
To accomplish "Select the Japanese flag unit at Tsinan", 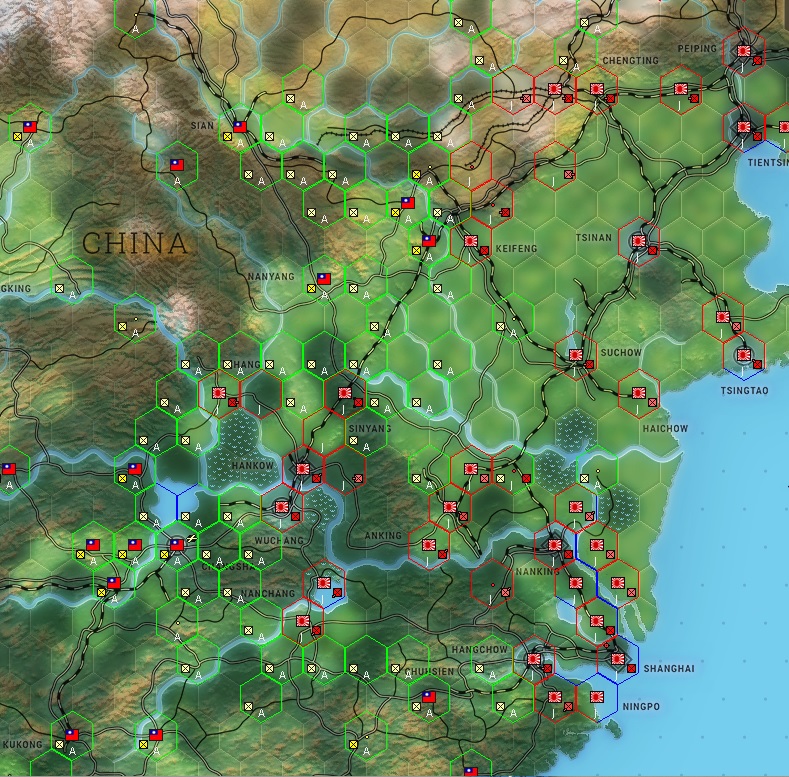I will [639, 241].
